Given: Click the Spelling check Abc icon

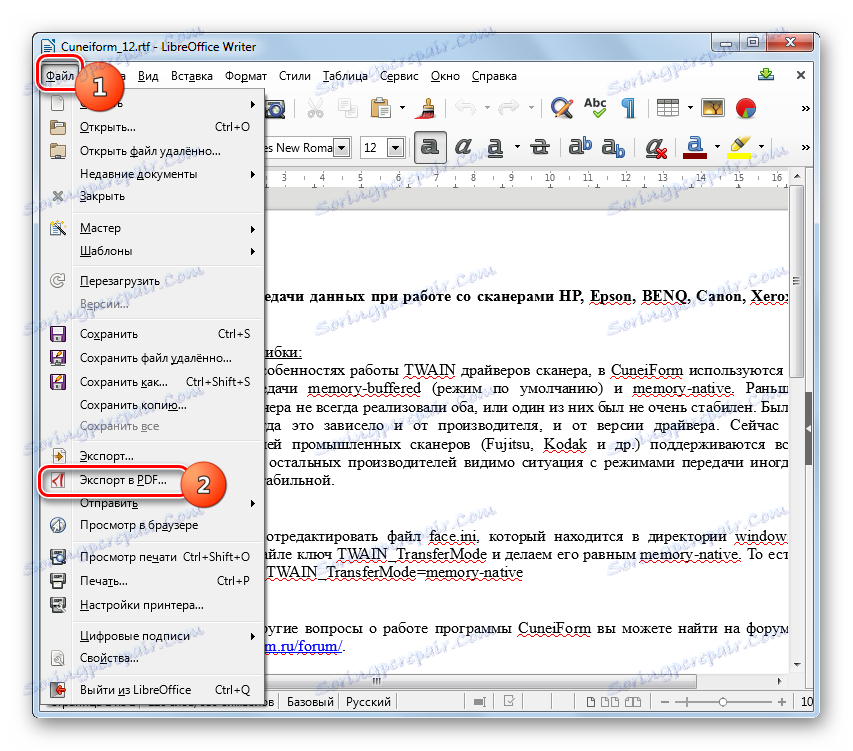Looking at the screenshot, I should pos(595,108).
